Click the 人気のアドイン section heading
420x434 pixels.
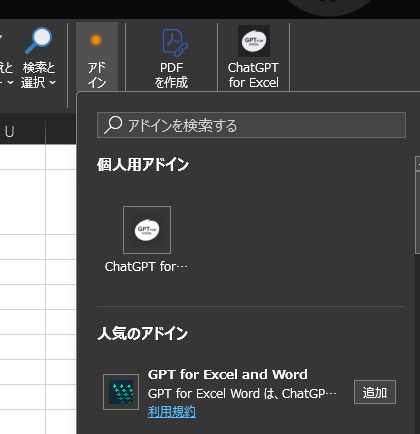tap(143, 333)
